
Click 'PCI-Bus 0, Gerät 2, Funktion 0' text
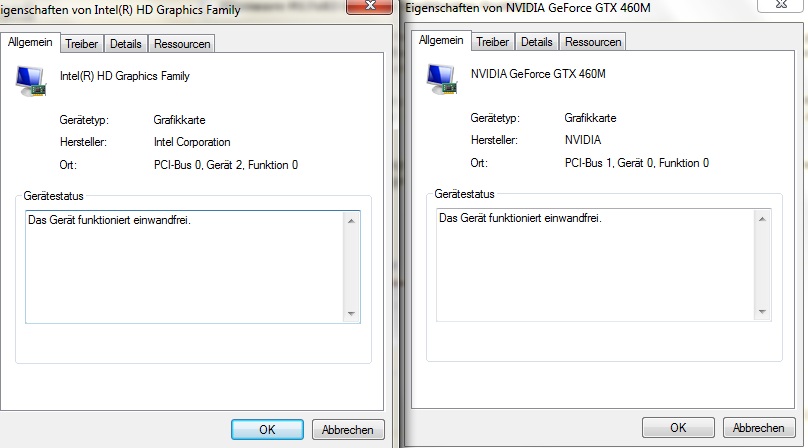[226, 165]
